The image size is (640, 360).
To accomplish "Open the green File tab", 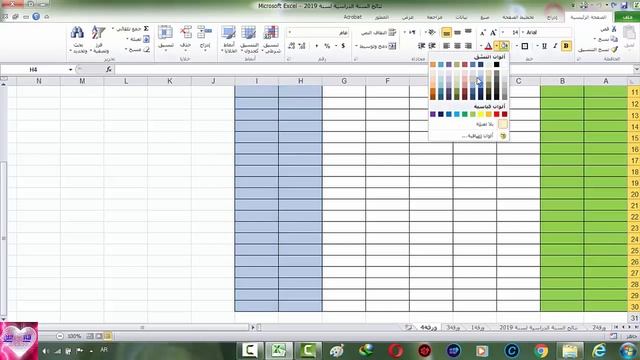I will 627,17.
